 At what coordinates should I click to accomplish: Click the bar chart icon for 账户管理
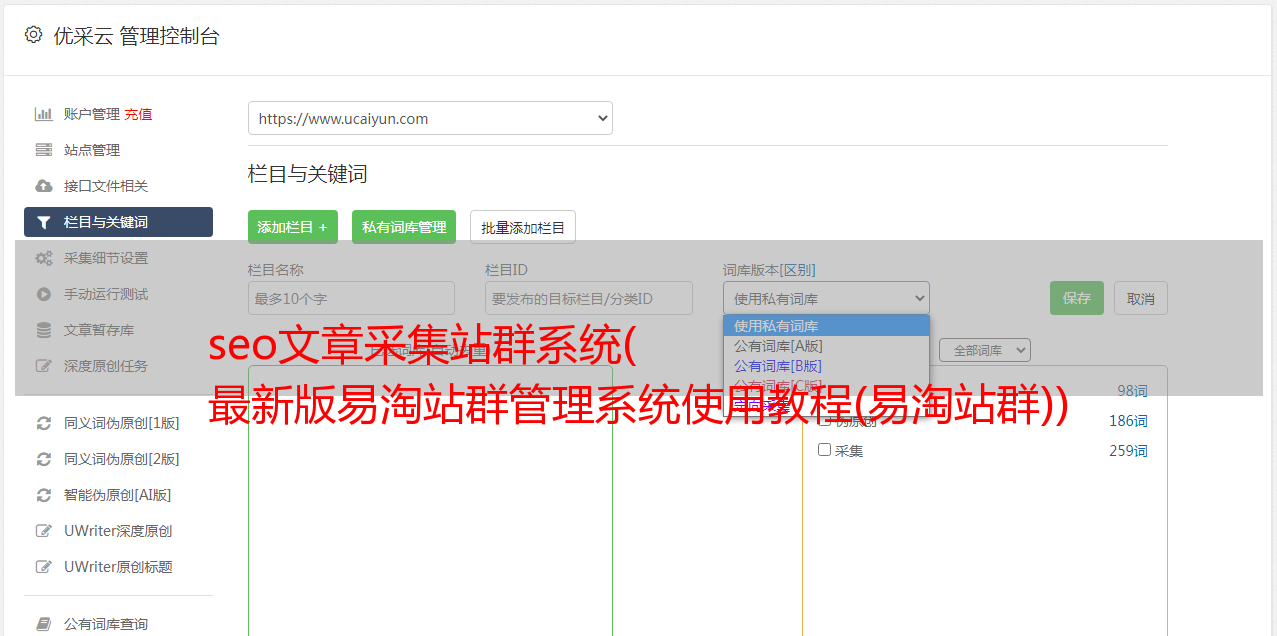[44, 114]
